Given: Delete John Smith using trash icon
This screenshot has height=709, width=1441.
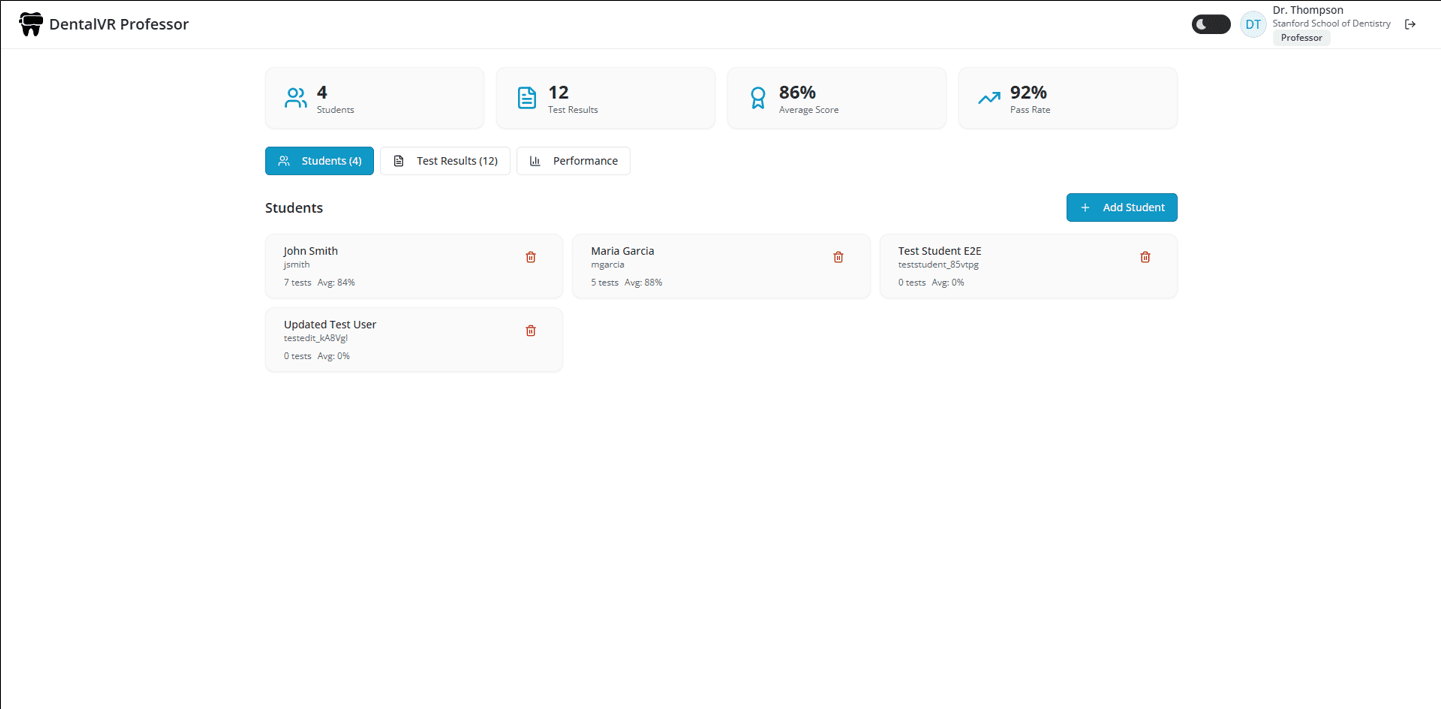Looking at the screenshot, I should pyautogui.click(x=531, y=257).
